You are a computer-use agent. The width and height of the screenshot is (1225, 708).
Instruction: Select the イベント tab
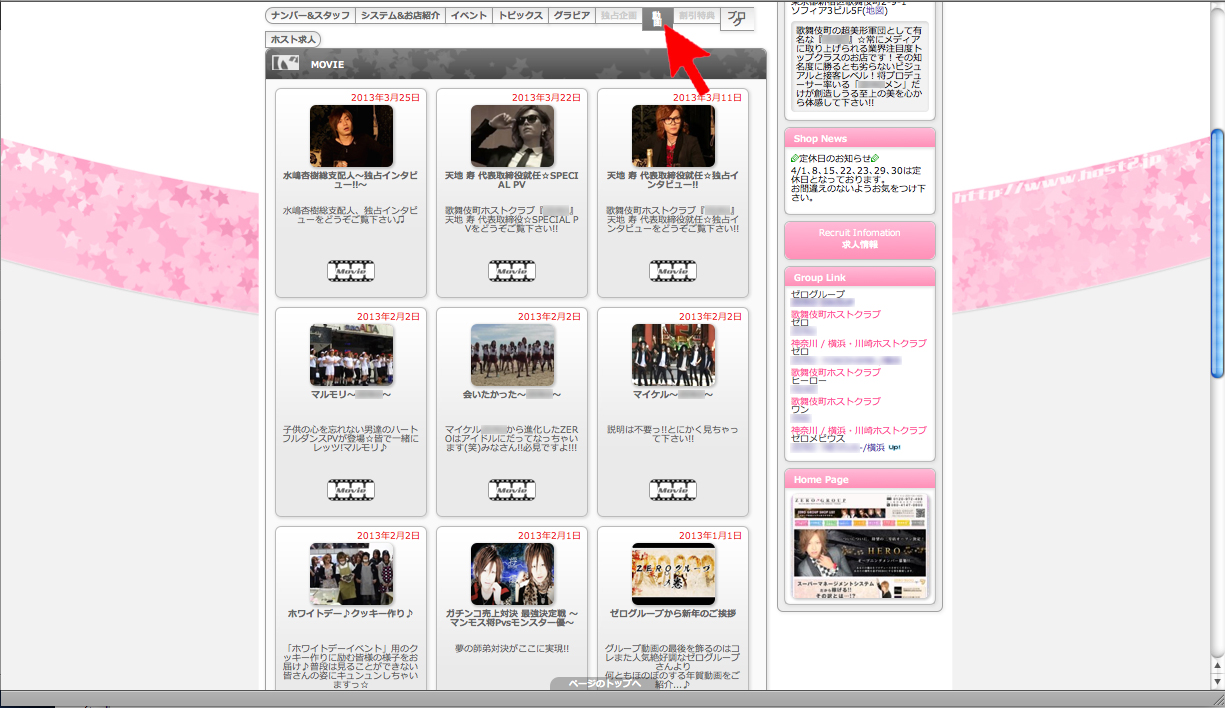click(468, 16)
